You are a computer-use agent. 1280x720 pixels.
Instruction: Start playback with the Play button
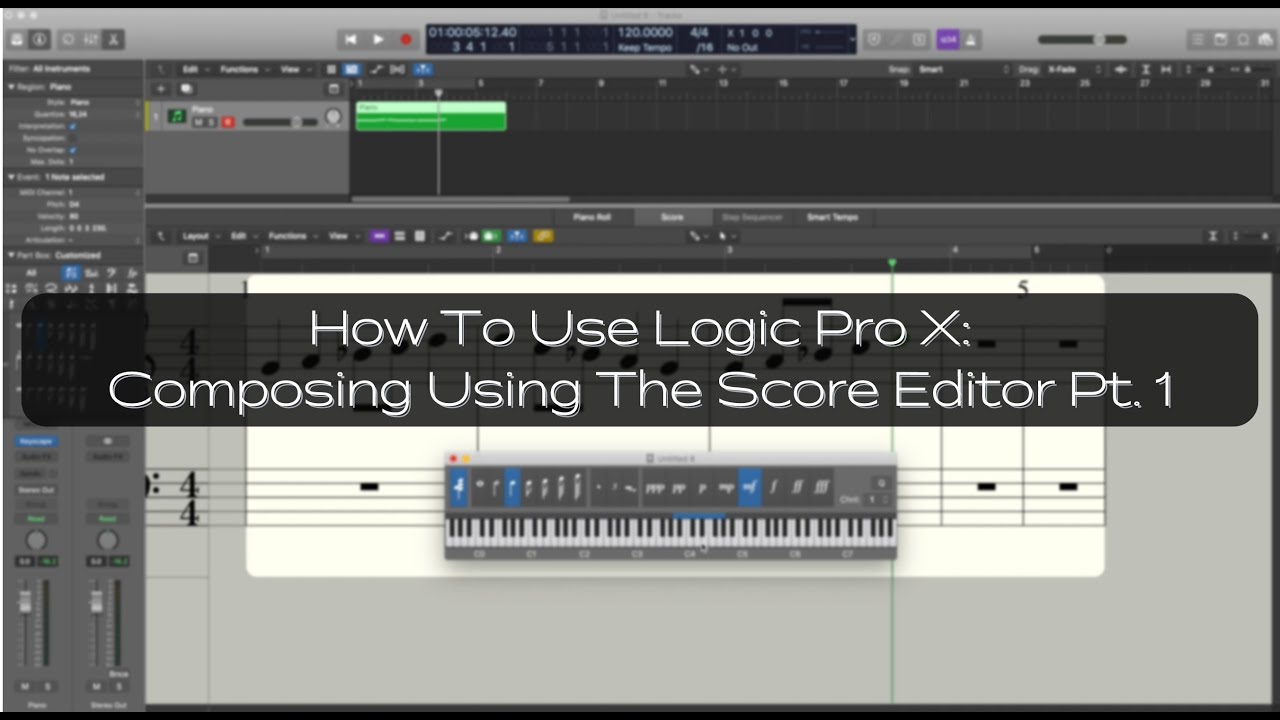point(378,39)
